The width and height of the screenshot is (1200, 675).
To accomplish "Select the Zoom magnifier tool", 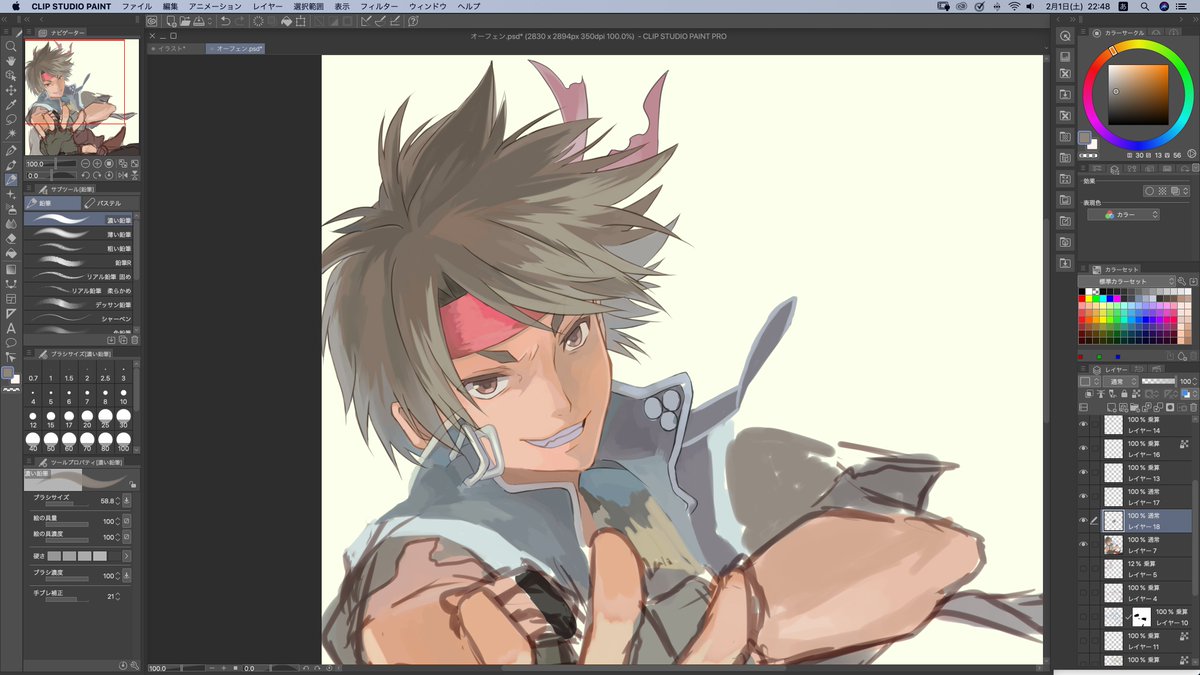I will 11,46.
